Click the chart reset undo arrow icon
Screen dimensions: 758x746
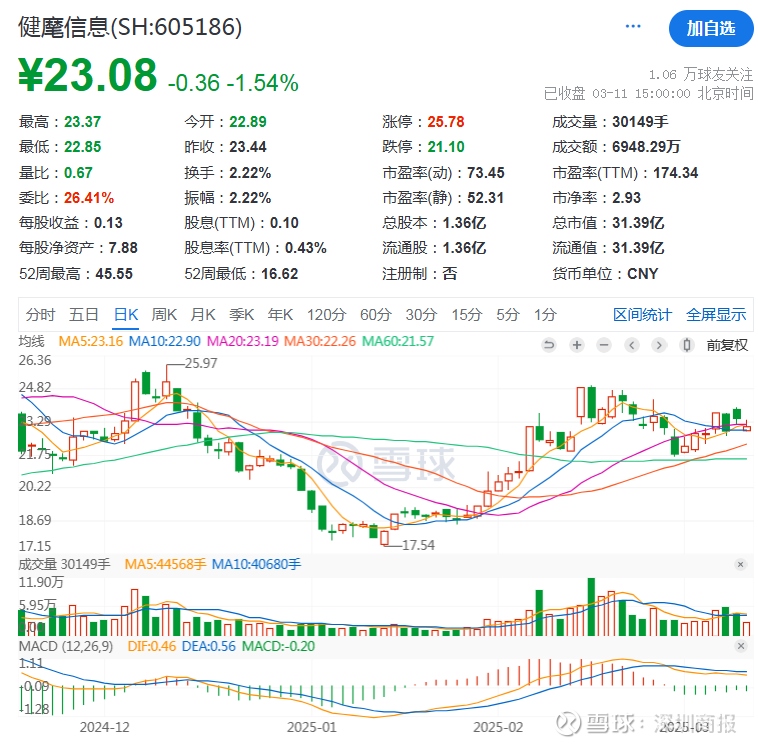[549, 345]
